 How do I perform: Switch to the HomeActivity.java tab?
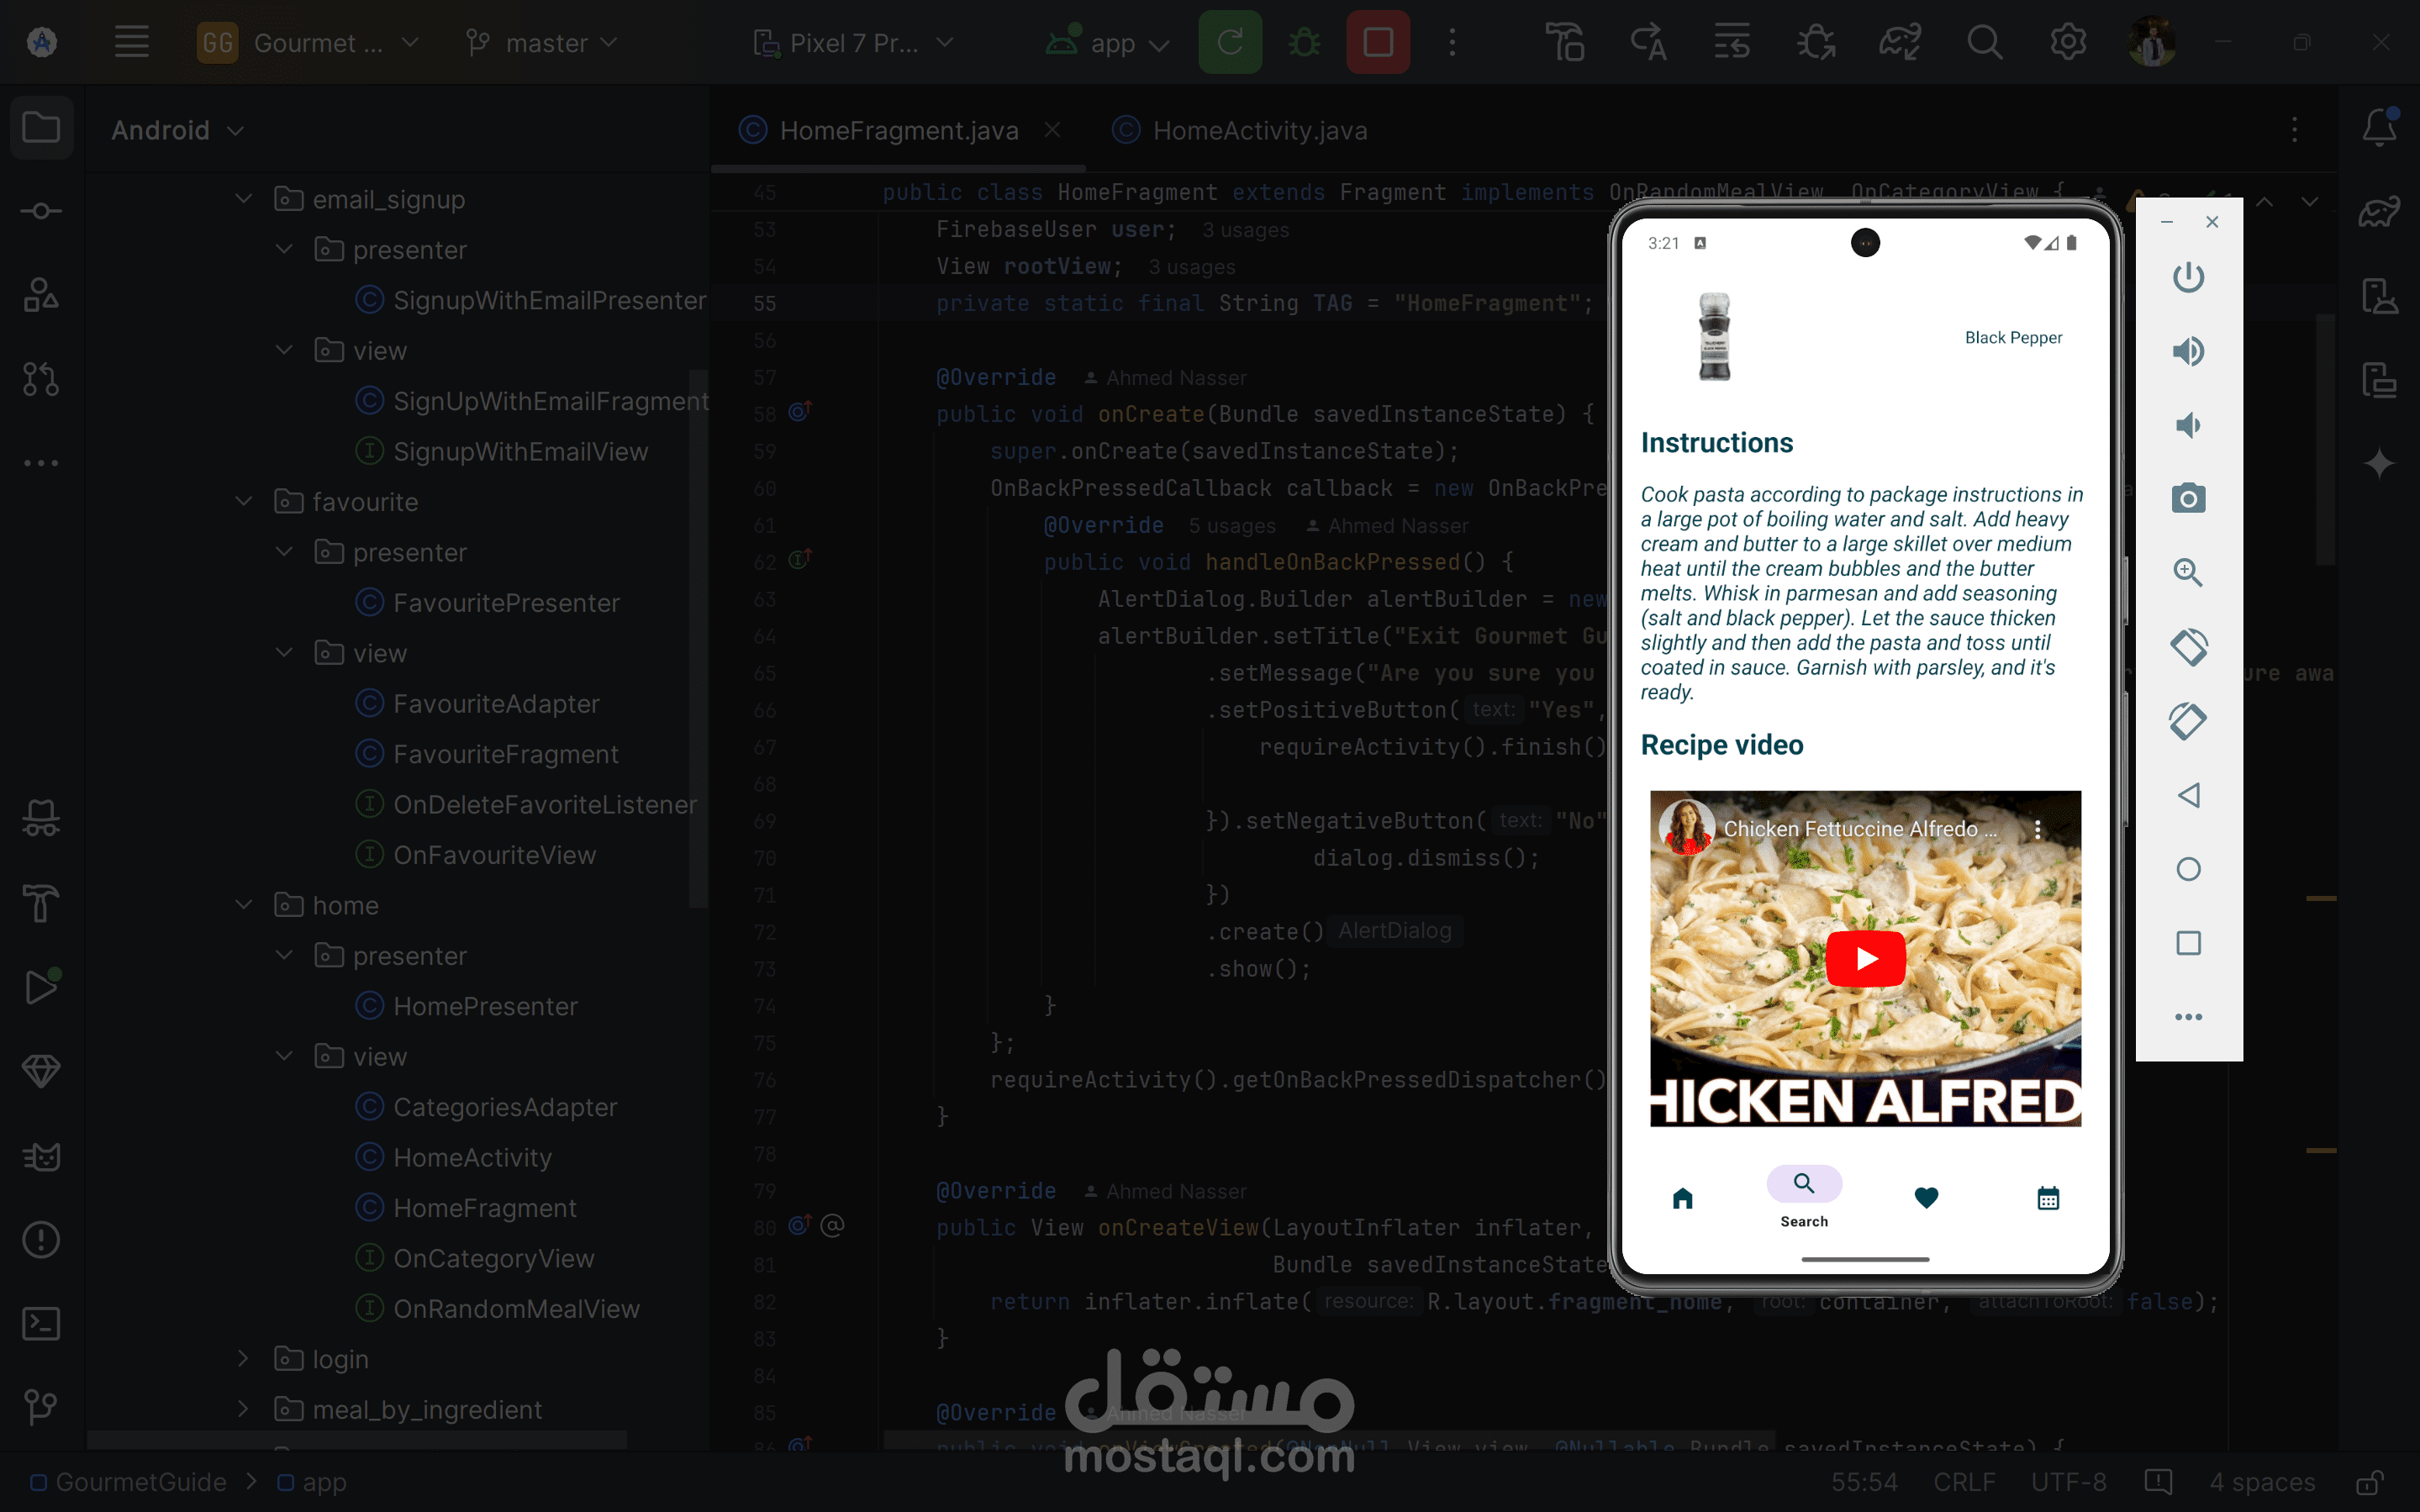1259,131
